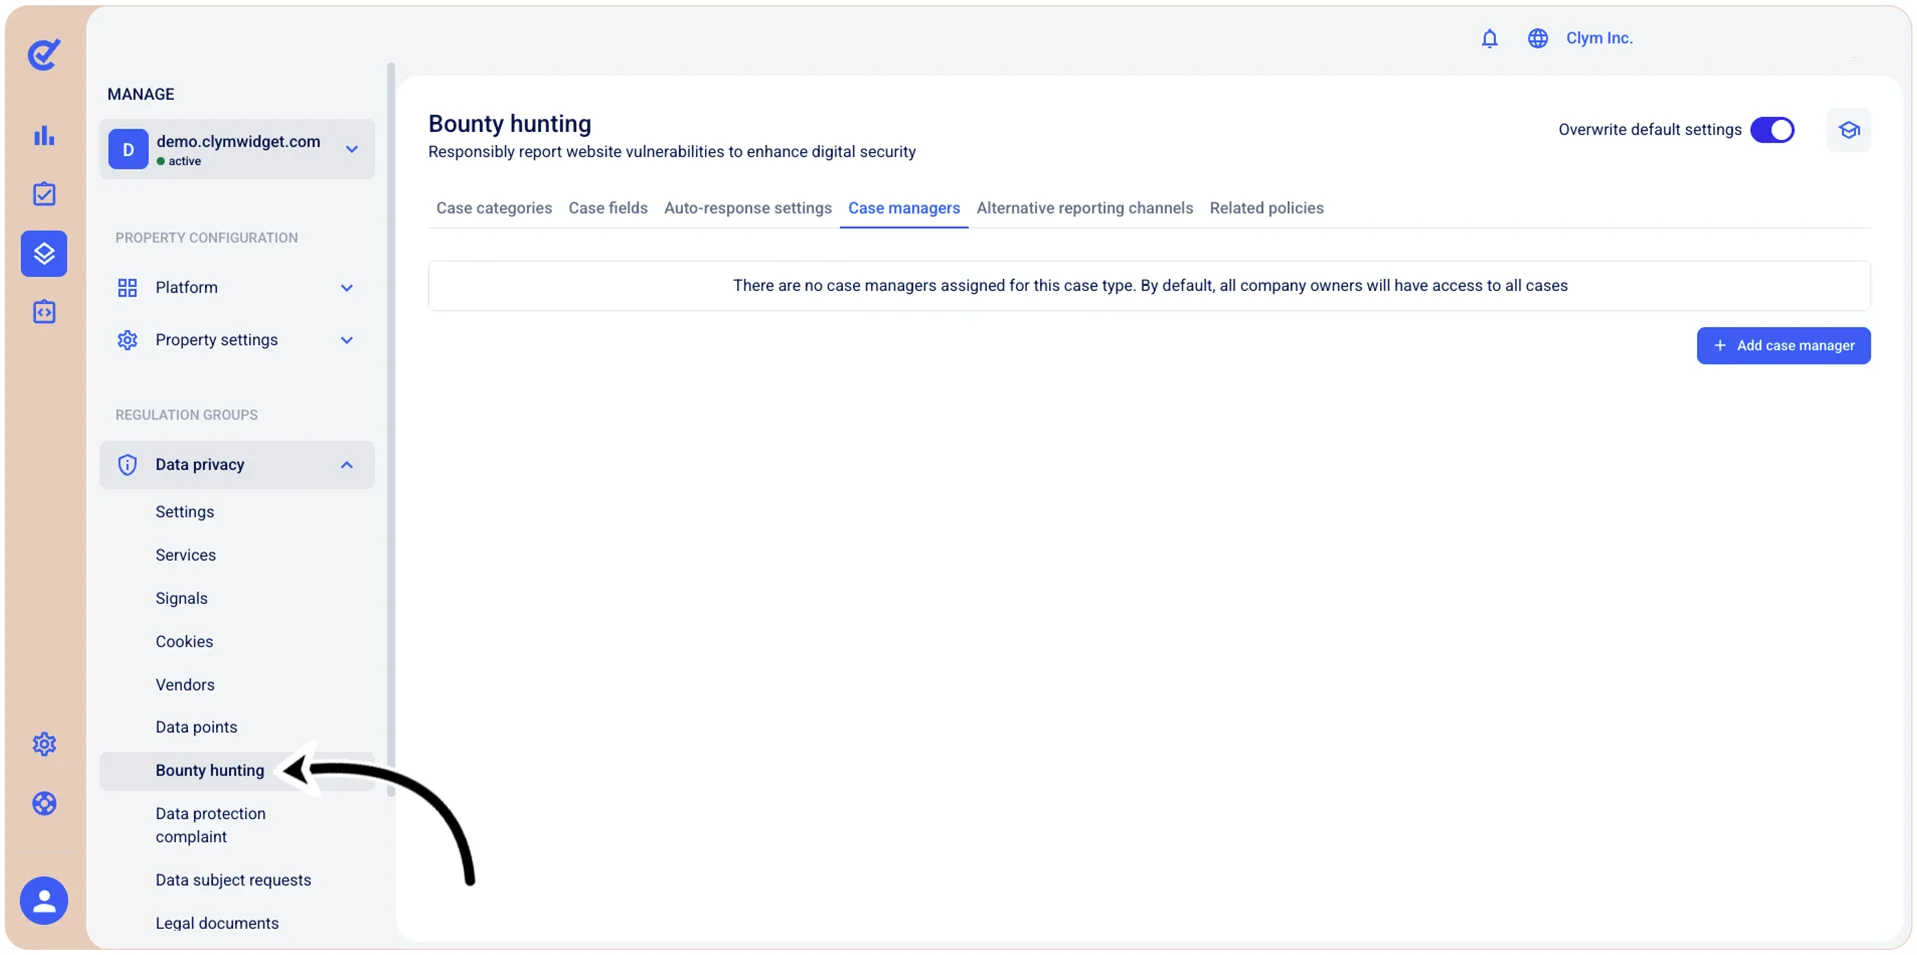Open Clym Inc. company link

click(x=1599, y=38)
